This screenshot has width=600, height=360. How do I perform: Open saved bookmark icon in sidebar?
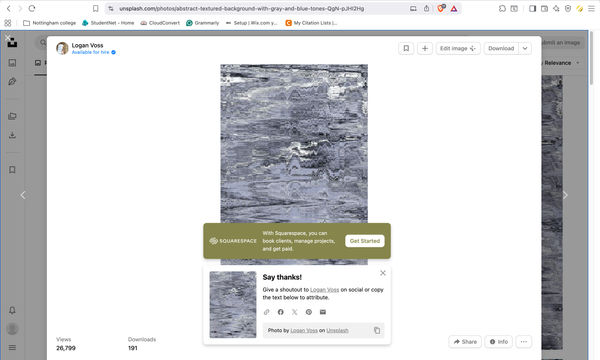(x=12, y=169)
